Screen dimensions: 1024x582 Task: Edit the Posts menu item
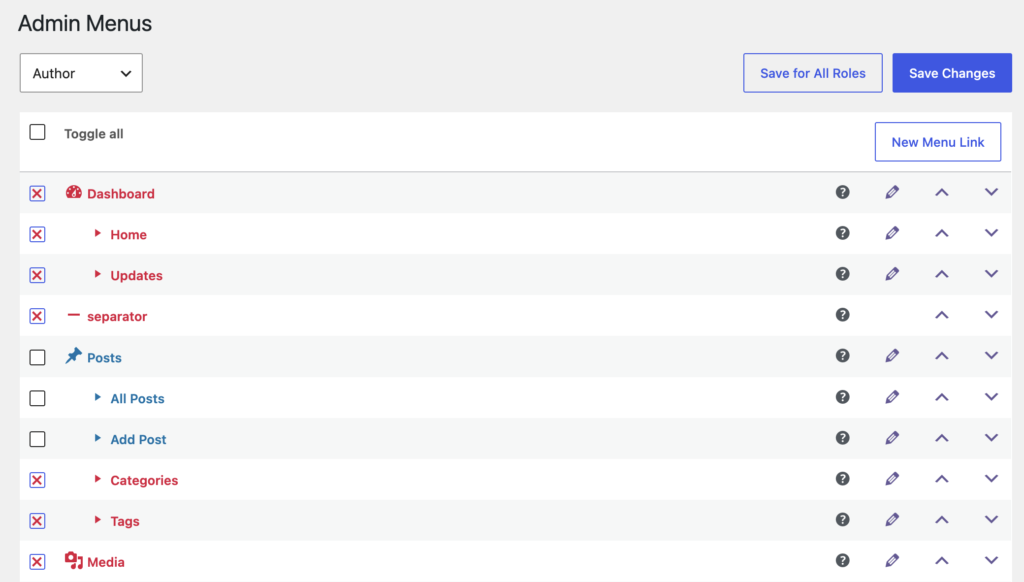892,356
